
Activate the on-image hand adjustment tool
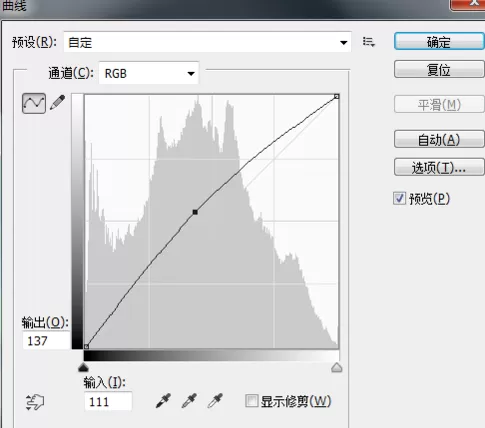(x=35, y=402)
